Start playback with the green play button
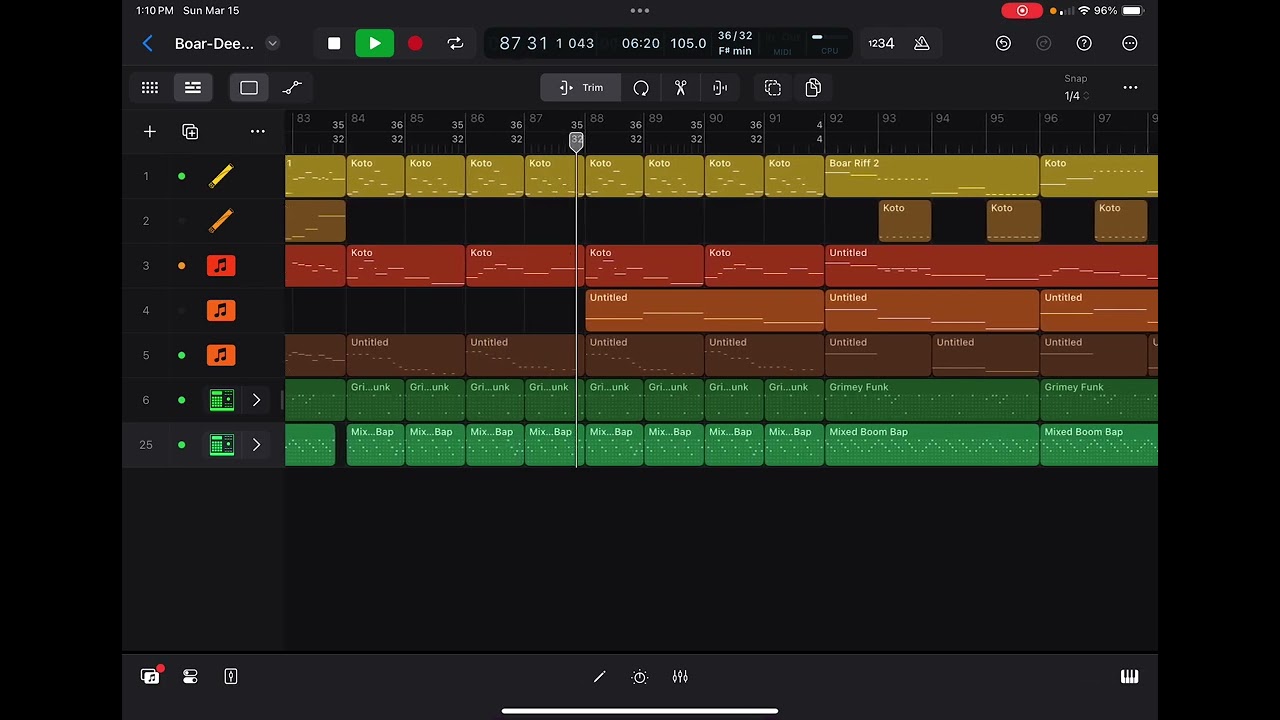Screen dimensions: 1280x720 click(374, 44)
